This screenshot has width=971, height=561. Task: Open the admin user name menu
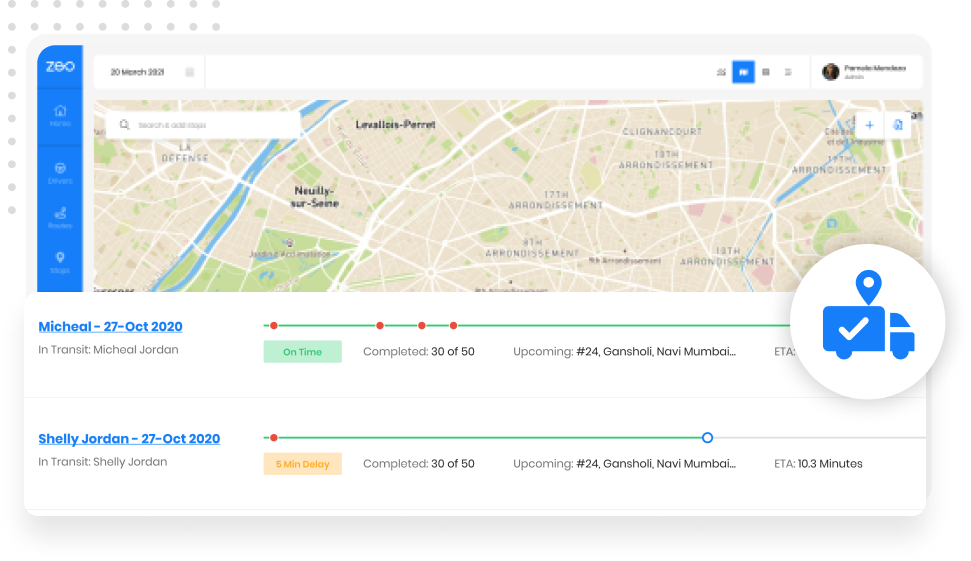point(874,71)
